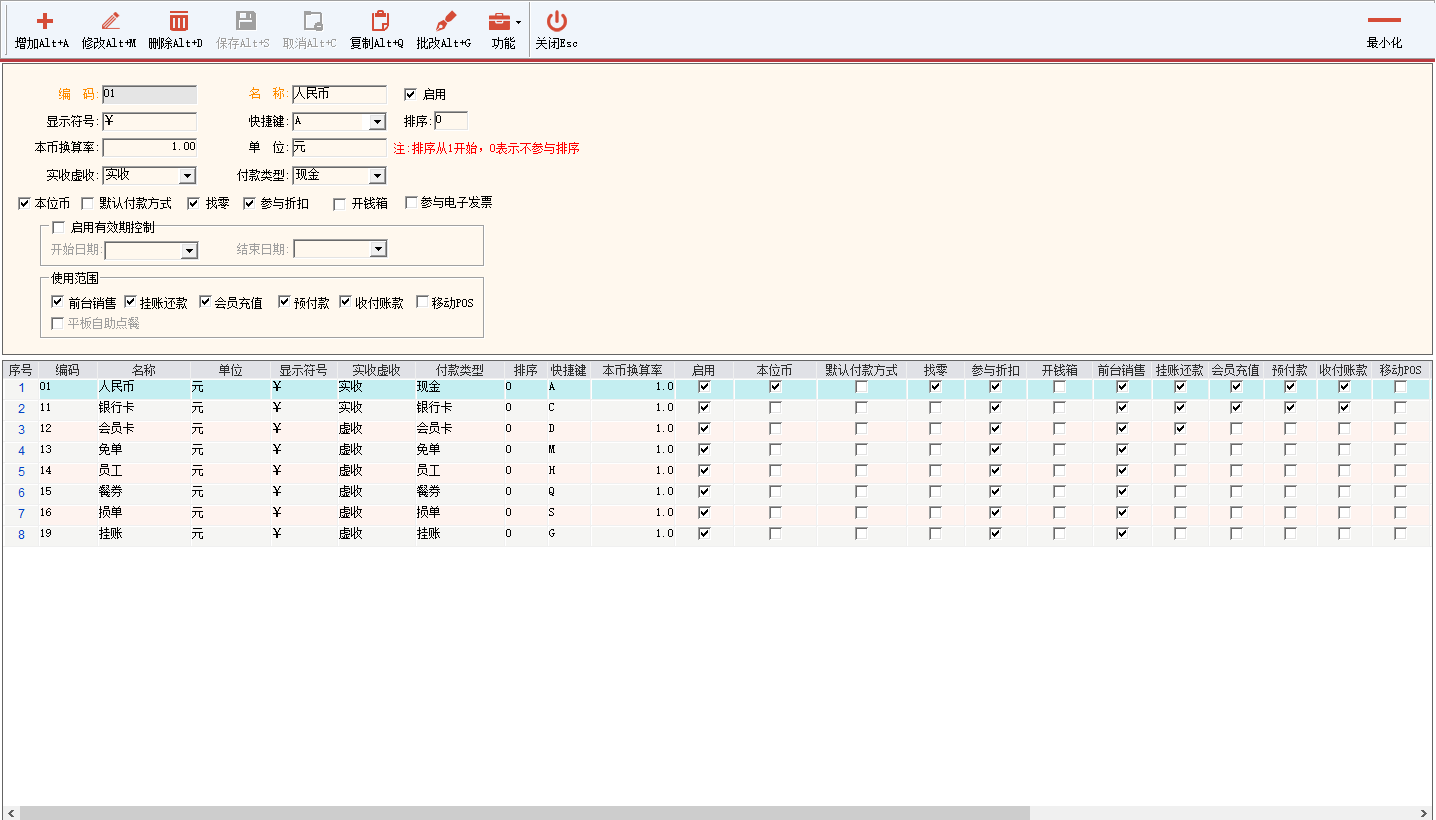1436x820 pixels.
Task: Toggle the 预付款 usage checkbox
Action: (x=284, y=302)
